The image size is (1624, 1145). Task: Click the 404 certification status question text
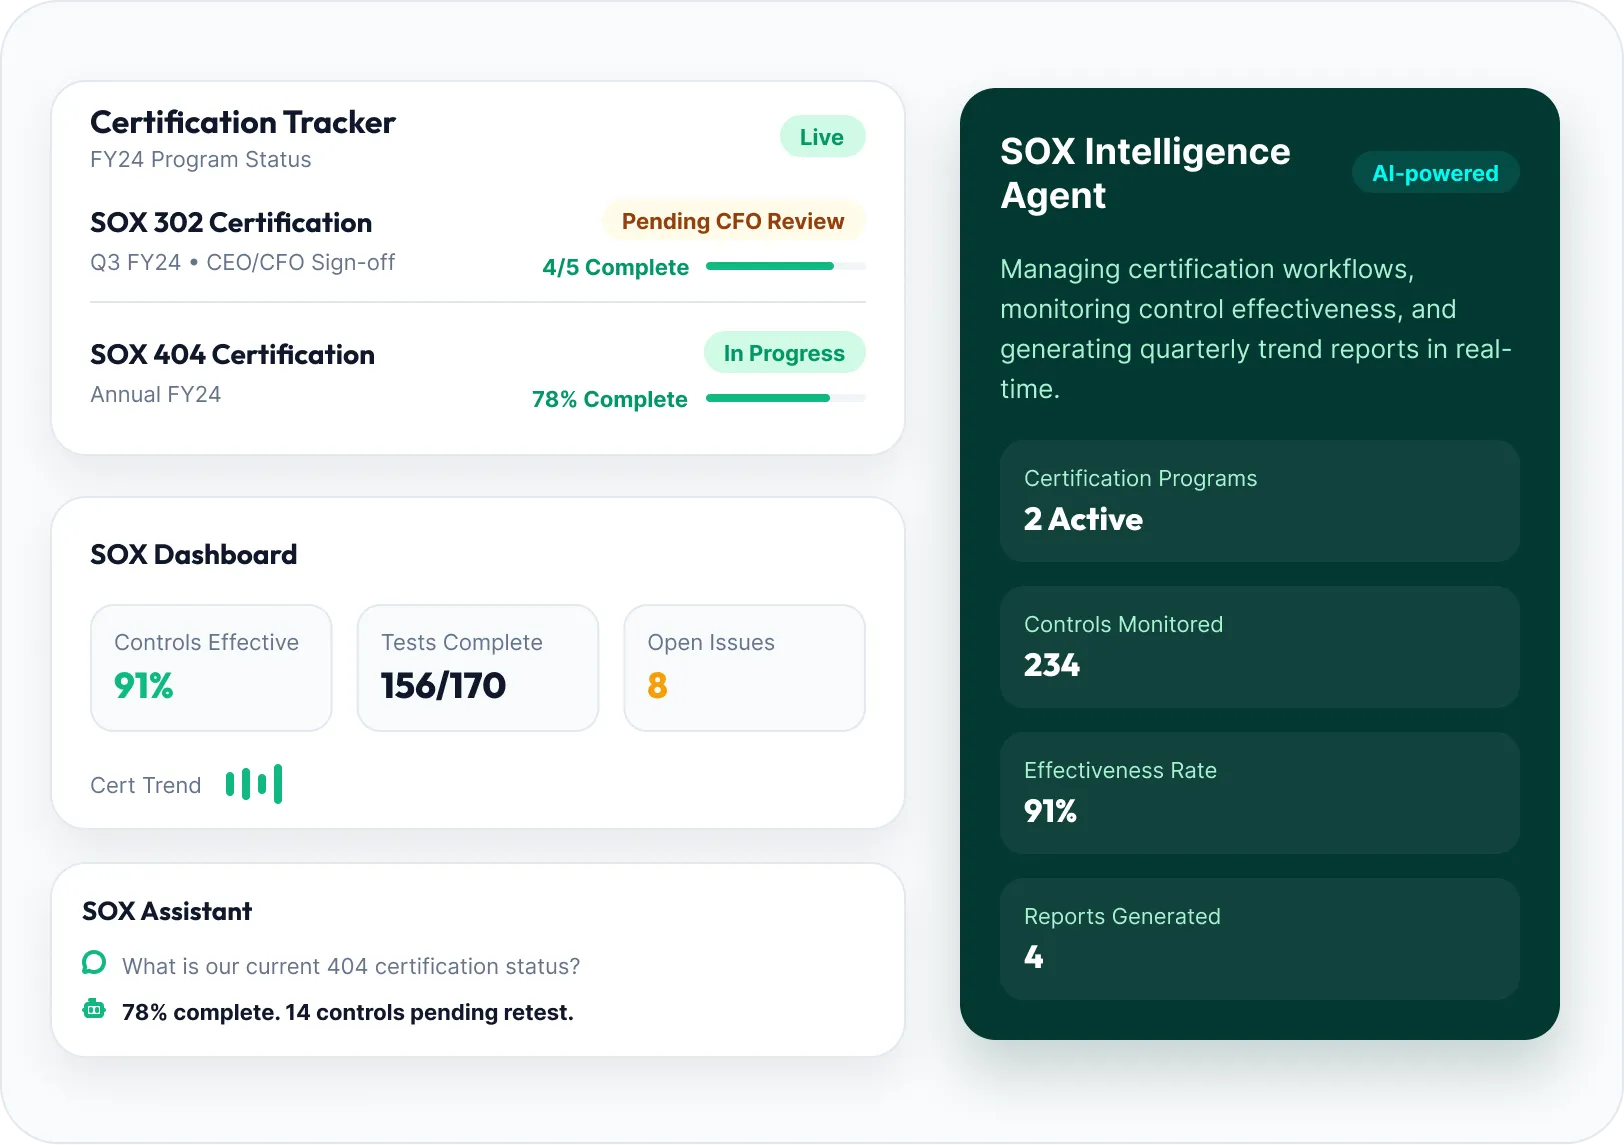point(351,966)
